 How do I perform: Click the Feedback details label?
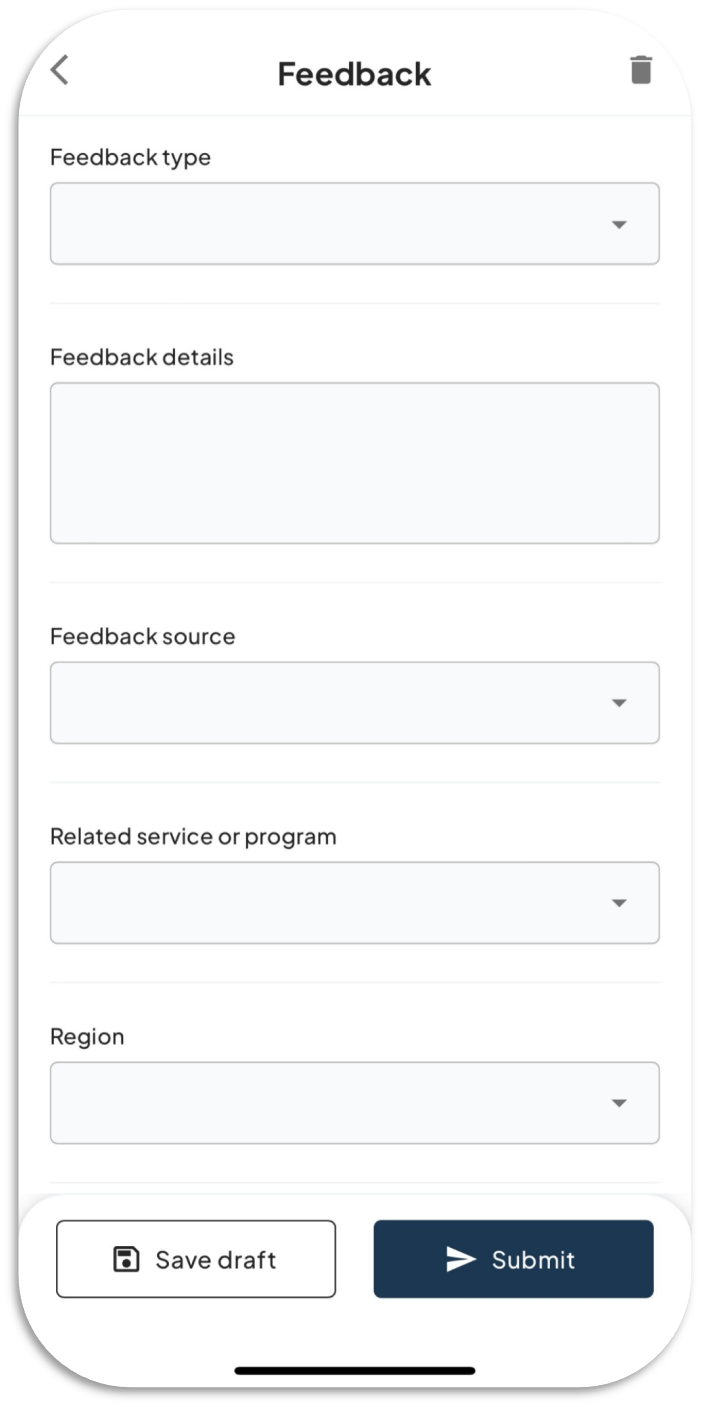click(x=141, y=357)
